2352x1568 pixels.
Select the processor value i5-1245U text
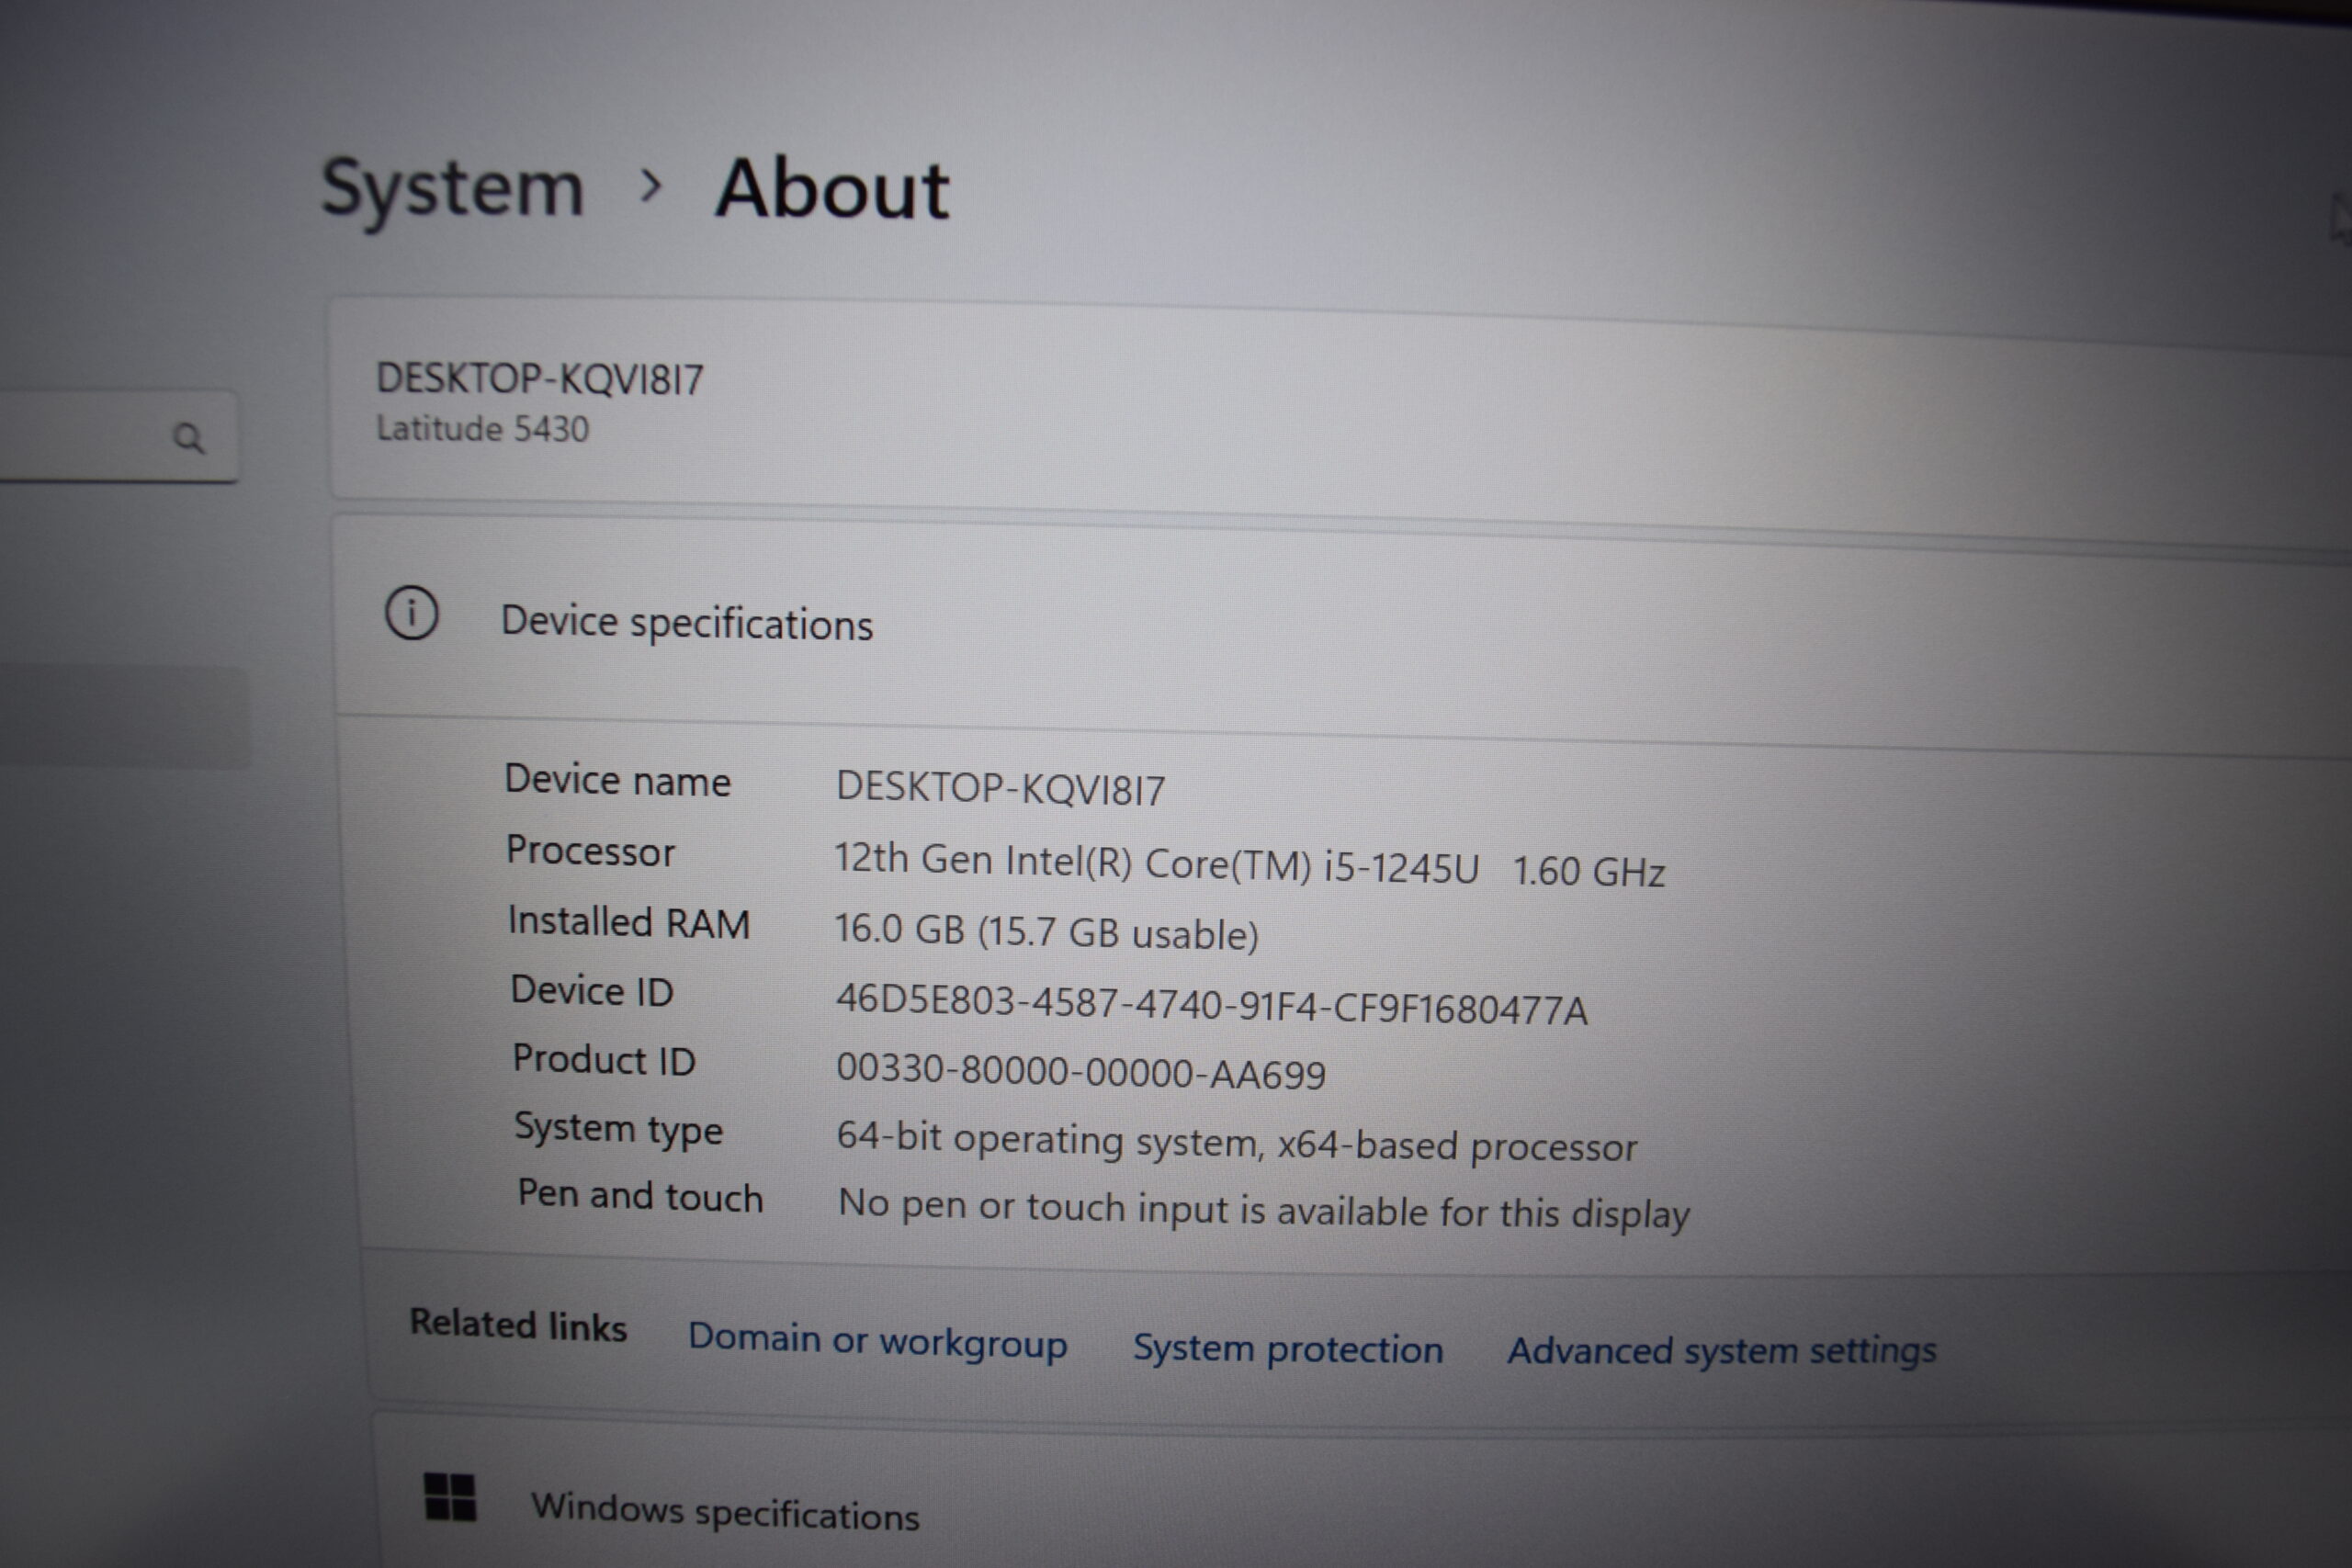(1250, 865)
